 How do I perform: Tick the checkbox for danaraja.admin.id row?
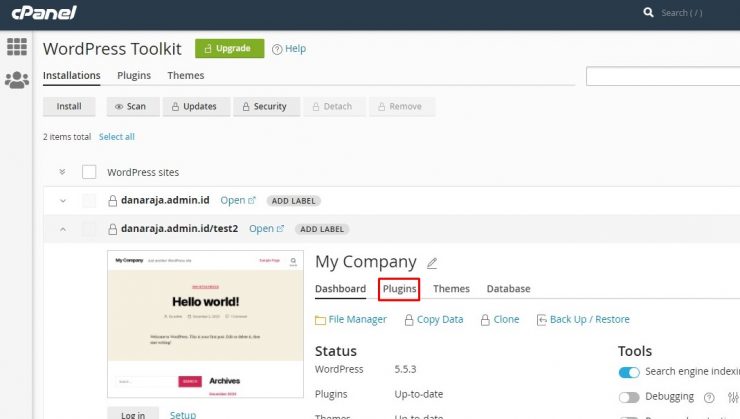[x=89, y=201]
